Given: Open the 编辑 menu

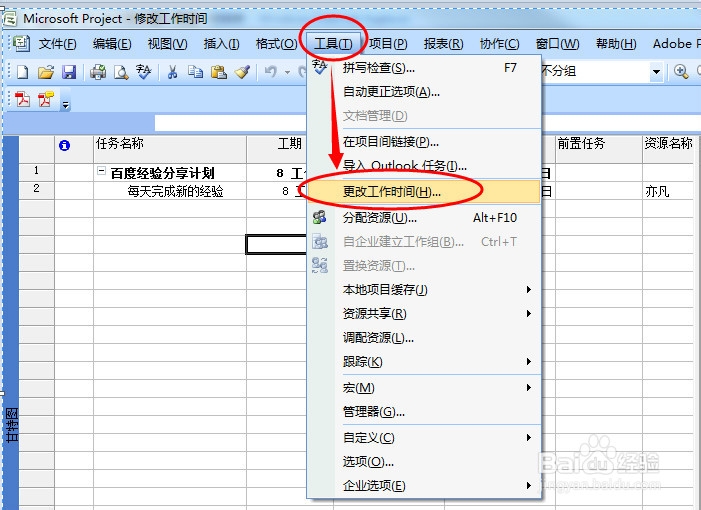Looking at the screenshot, I should click(112, 44).
